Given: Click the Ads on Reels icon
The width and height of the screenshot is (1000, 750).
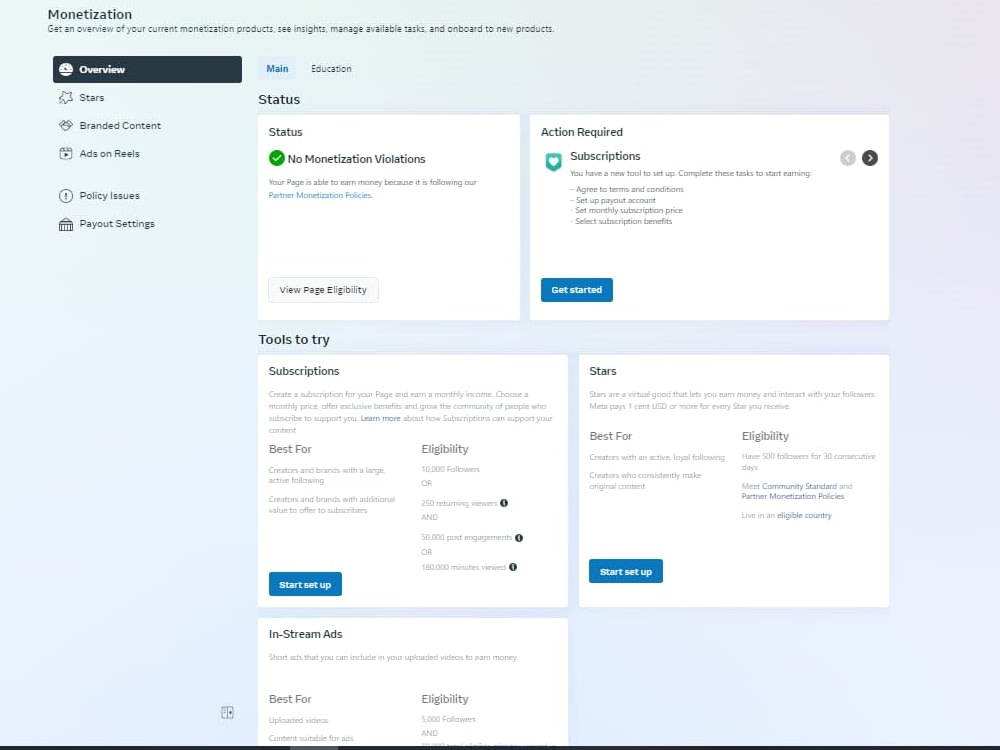Looking at the screenshot, I should [x=66, y=154].
